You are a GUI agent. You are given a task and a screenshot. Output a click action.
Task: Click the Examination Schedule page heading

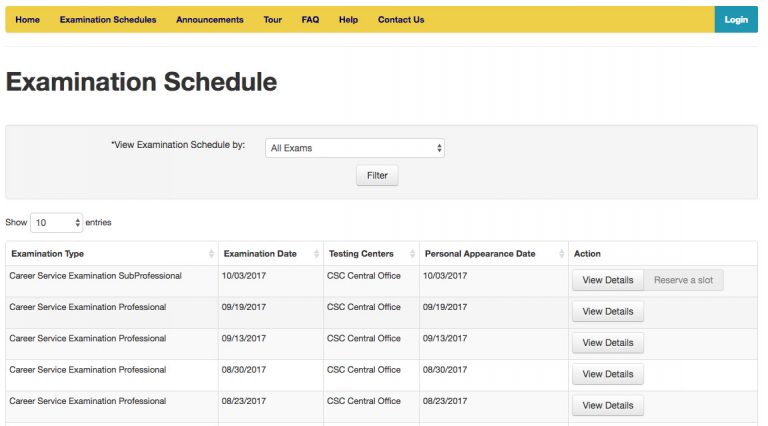[x=142, y=82]
